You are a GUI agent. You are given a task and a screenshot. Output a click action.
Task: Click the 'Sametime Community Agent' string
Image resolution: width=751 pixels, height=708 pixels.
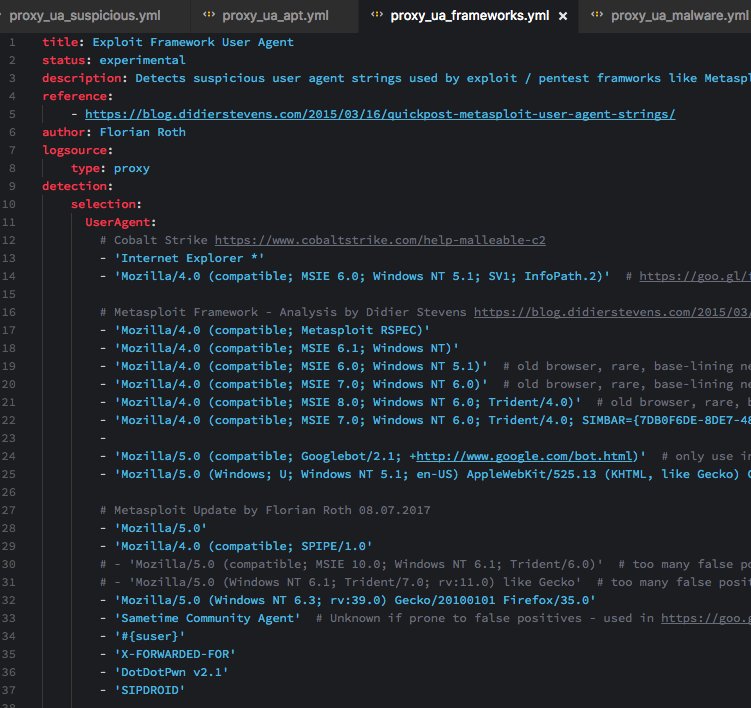(x=207, y=618)
